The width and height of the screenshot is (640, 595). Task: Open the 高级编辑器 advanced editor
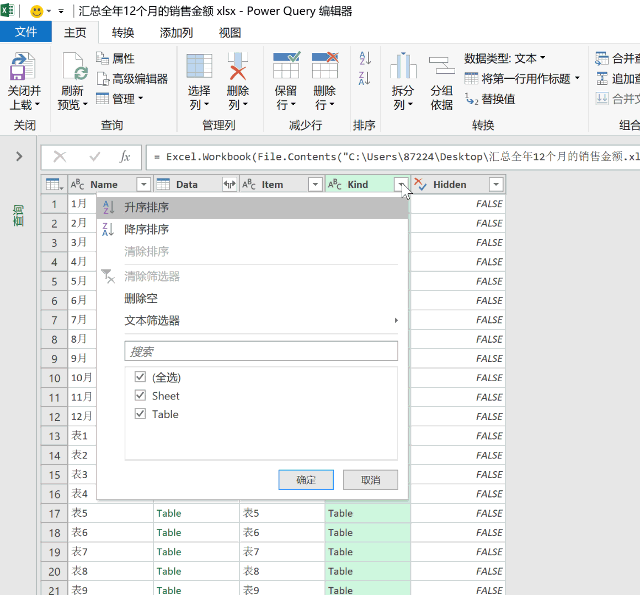pos(133,78)
